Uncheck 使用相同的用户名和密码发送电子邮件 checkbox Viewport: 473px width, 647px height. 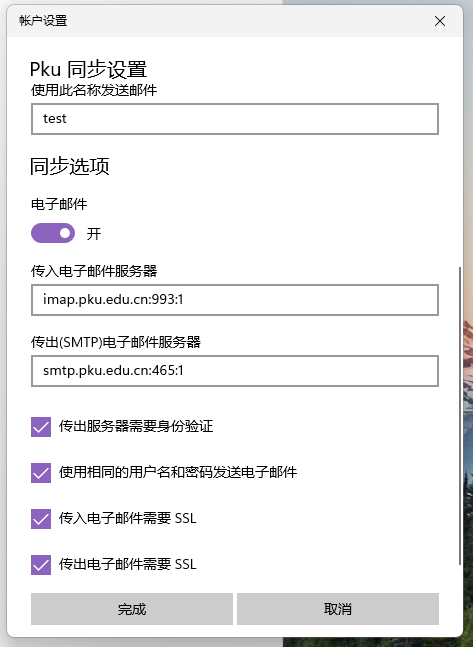point(41,473)
